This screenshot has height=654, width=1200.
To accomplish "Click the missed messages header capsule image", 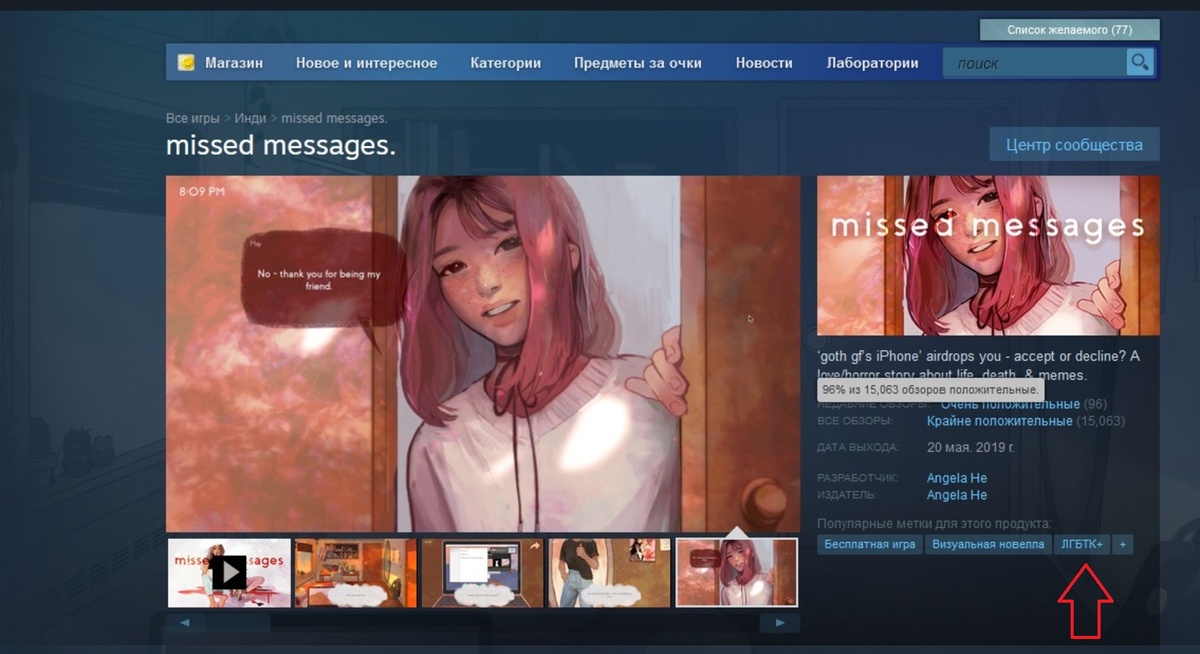I will coord(988,256).
